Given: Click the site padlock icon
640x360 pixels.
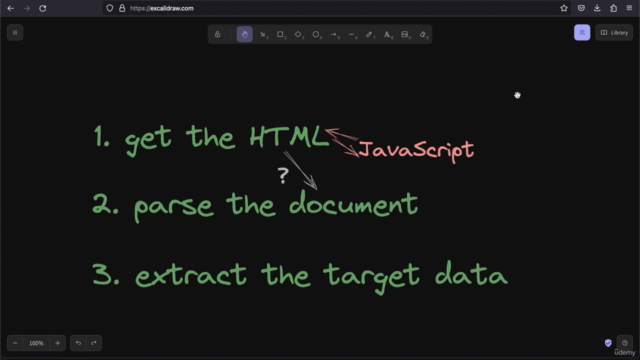Looking at the screenshot, I should click(x=122, y=8).
